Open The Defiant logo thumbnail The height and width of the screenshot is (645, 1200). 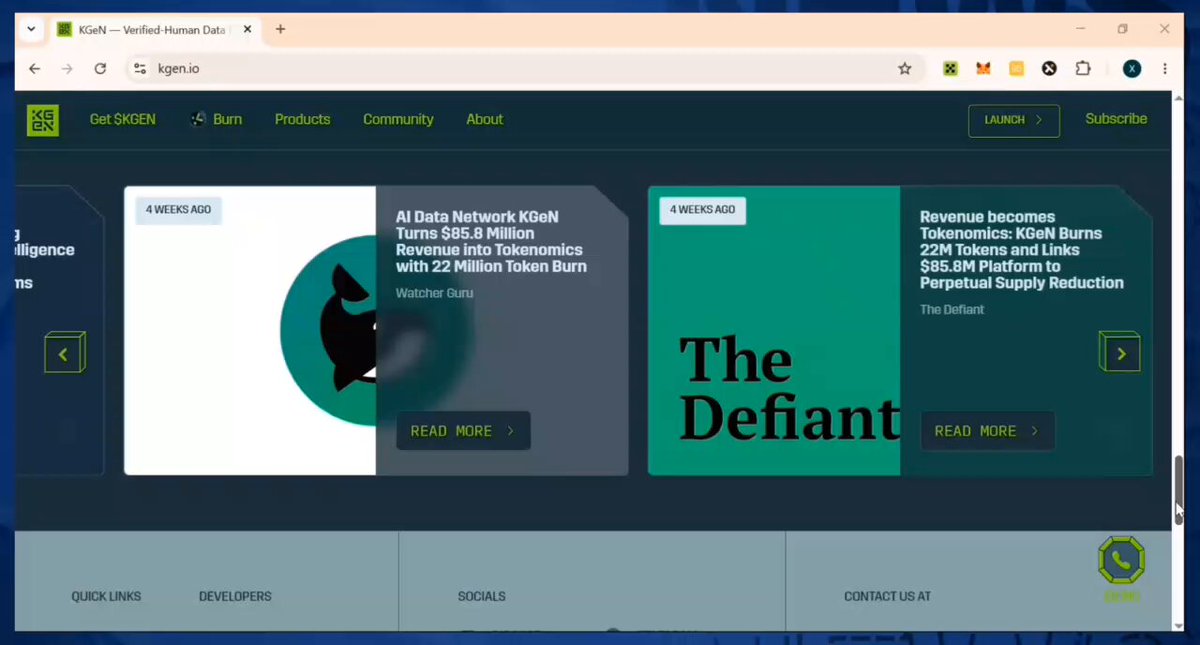[774, 330]
